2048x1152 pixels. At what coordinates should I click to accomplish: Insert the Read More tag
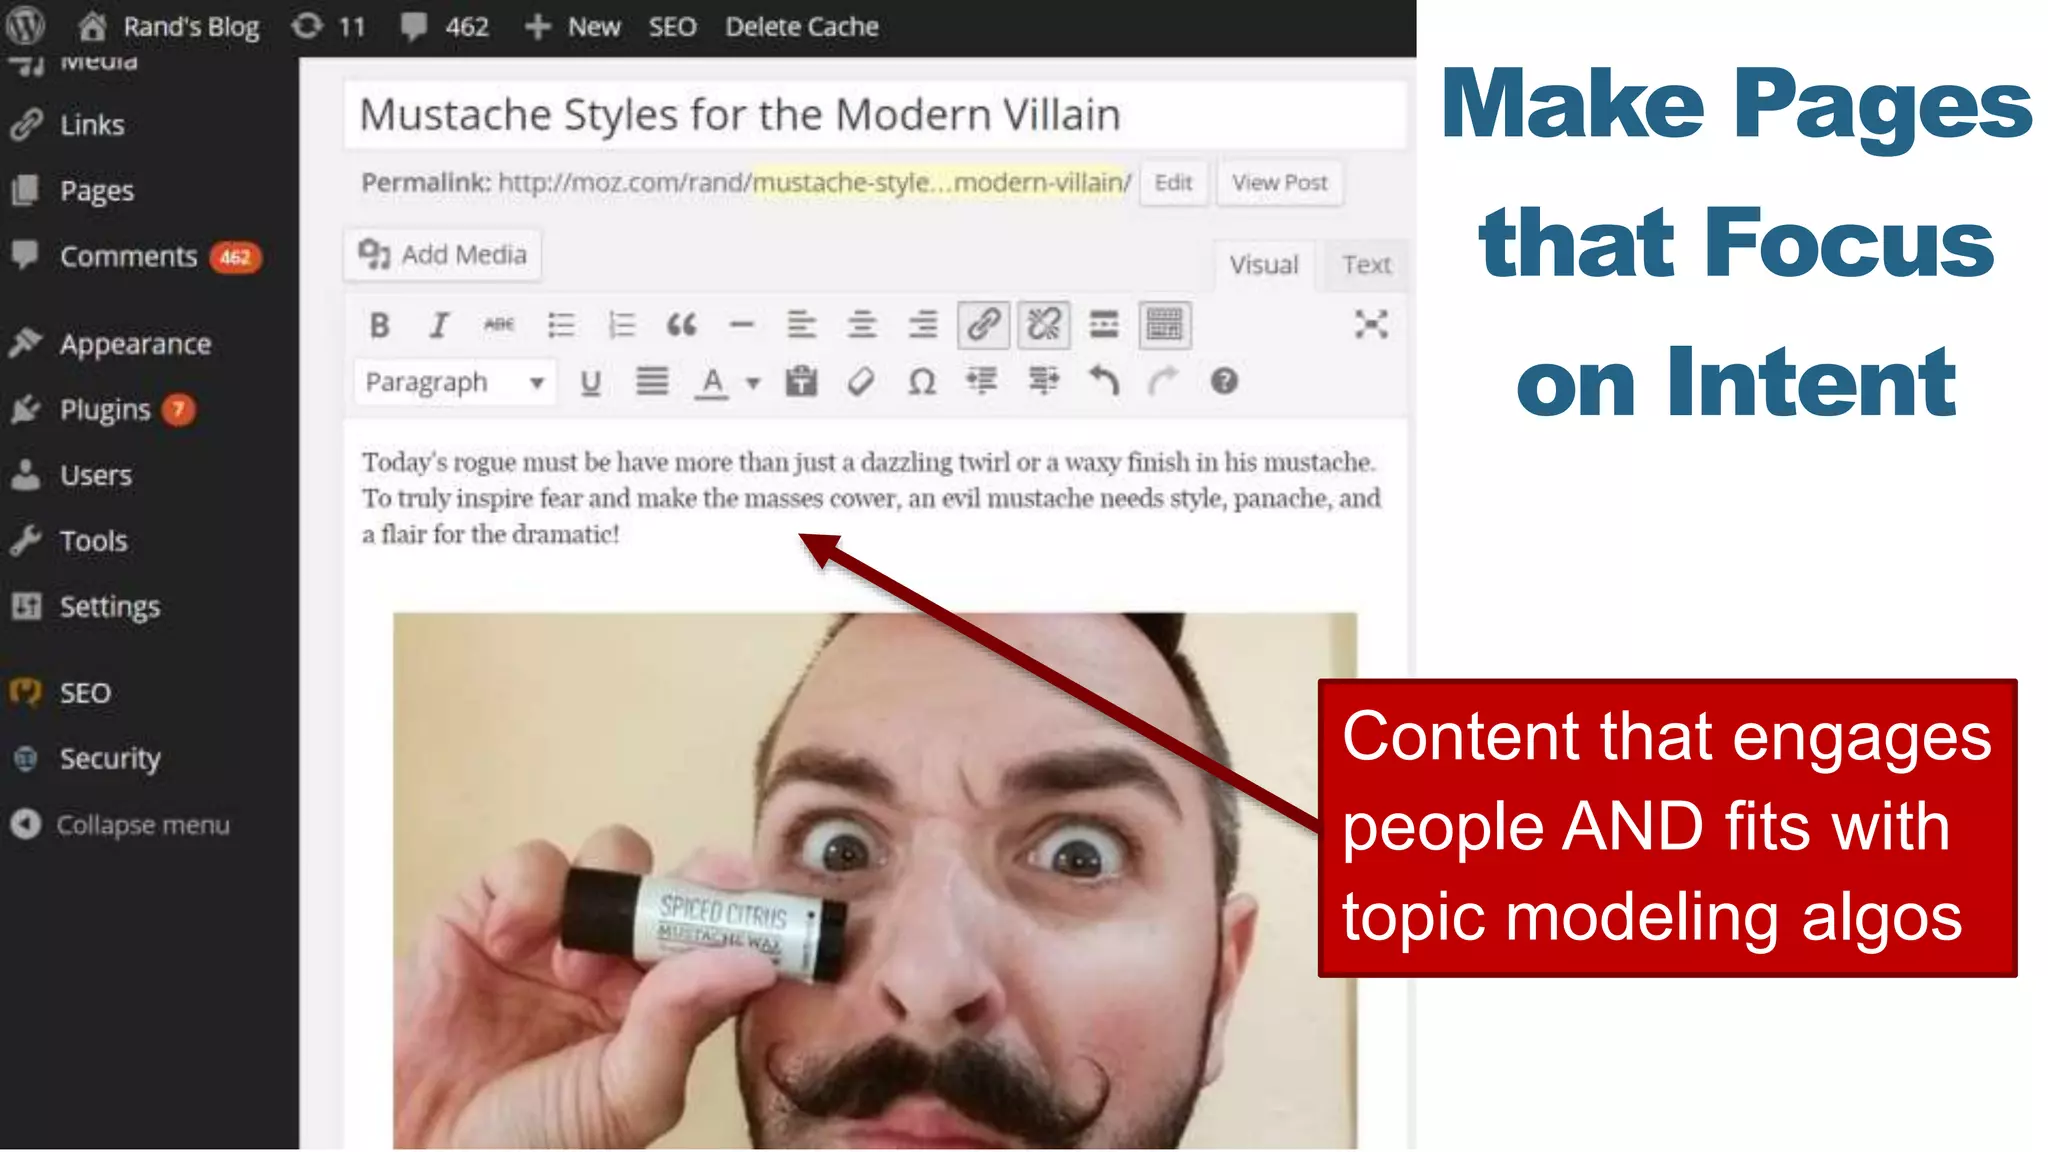coord(1104,325)
